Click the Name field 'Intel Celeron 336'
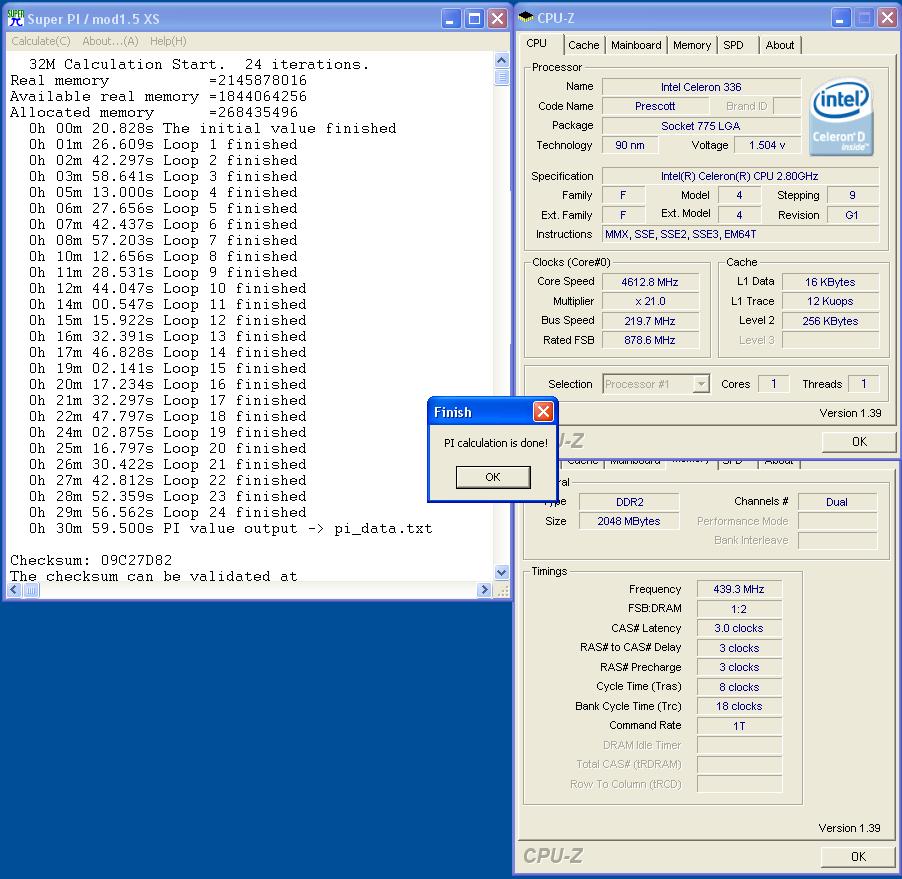 pos(701,87)
